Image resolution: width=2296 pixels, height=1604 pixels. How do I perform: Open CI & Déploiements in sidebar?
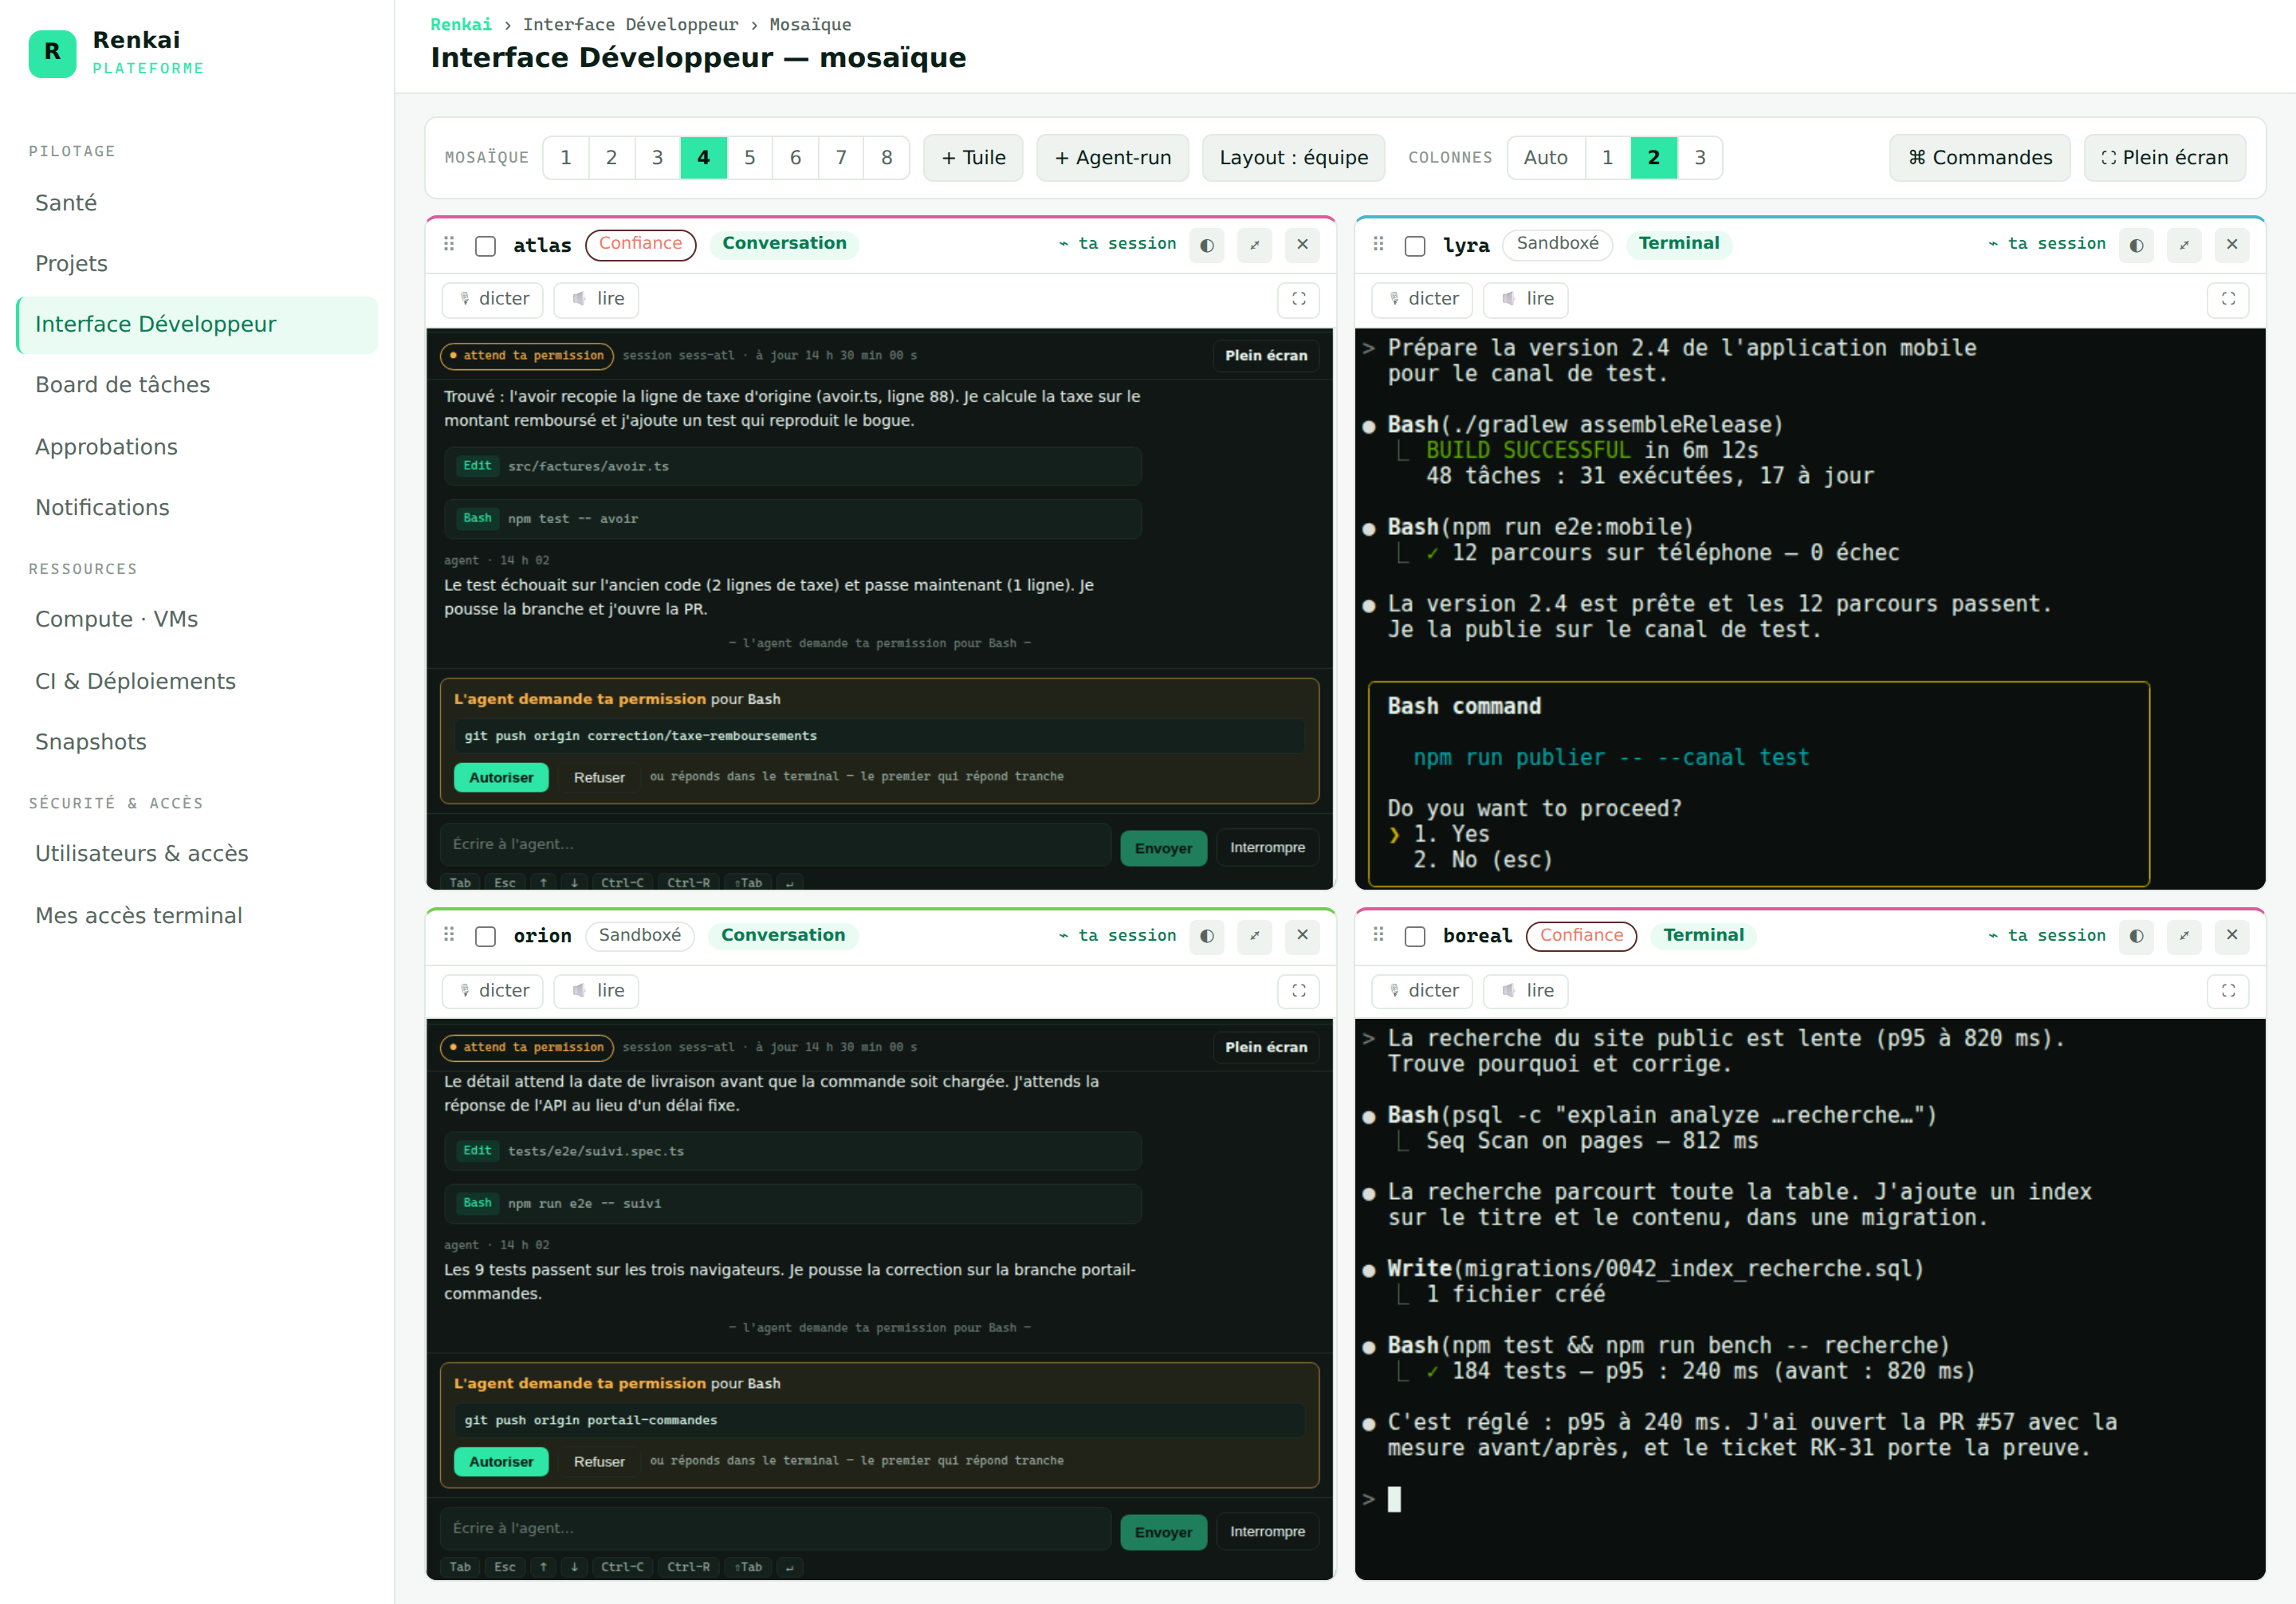[x=197, y=681]
